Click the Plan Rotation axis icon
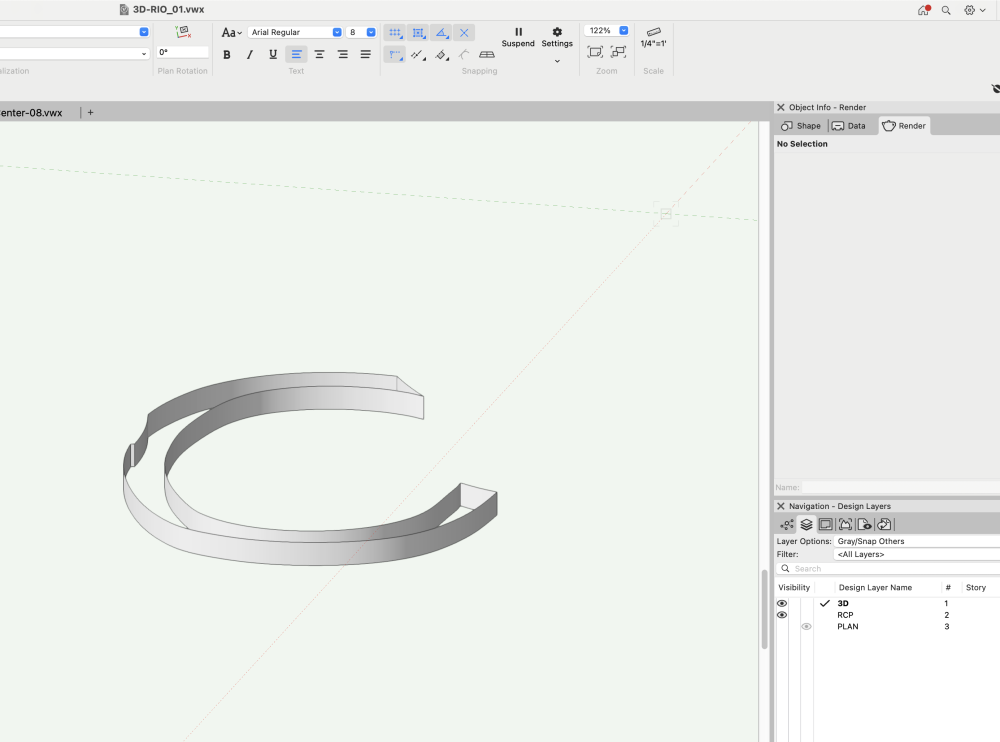The width and height of the screenshot is (1000, 742). 182,33
